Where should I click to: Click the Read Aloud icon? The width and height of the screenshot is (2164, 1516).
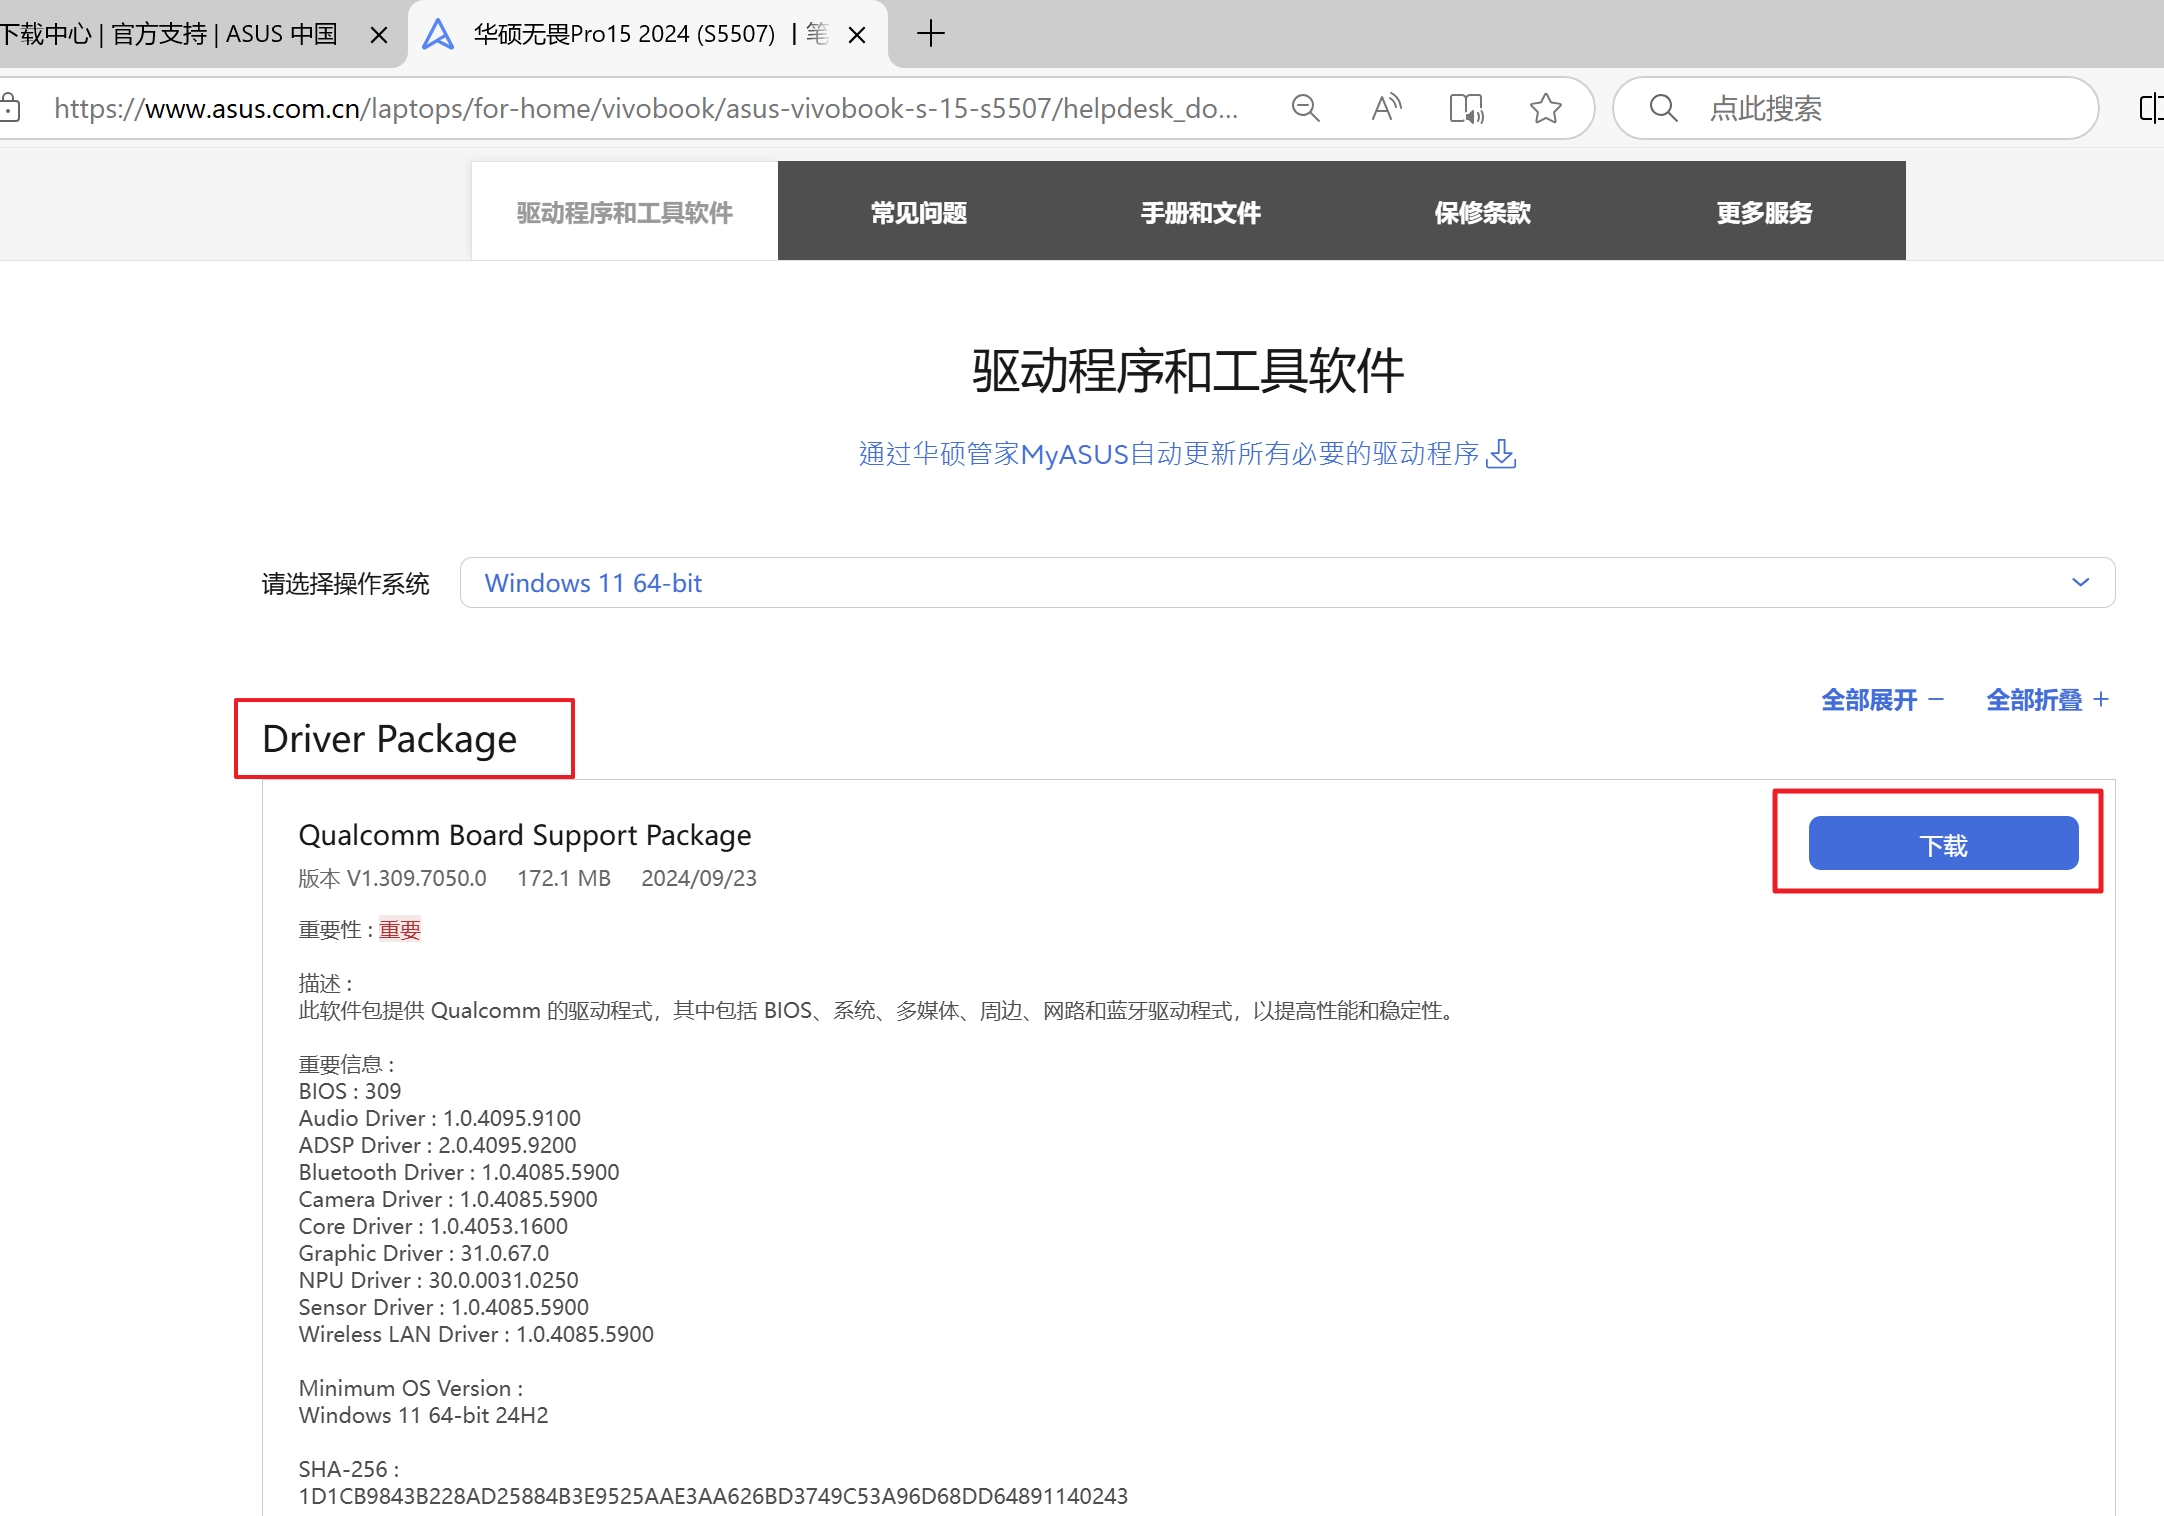point(1386,108)
